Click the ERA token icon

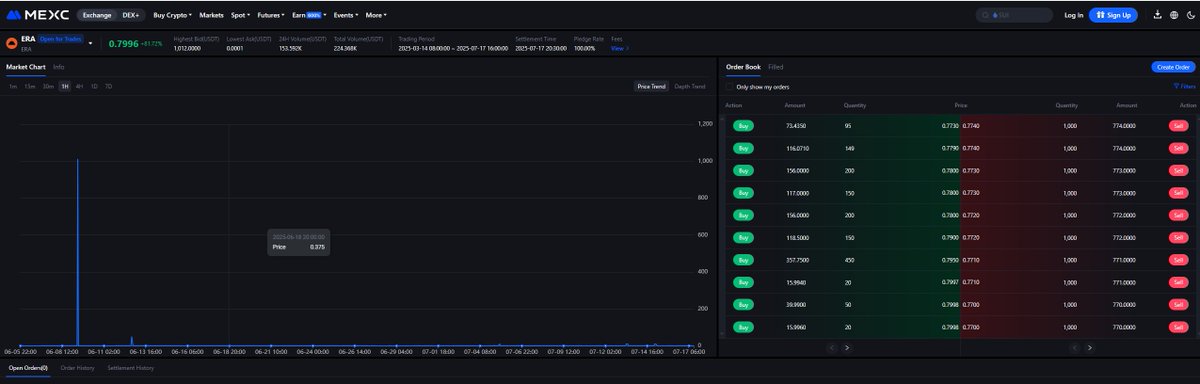[x=11, y=44]
